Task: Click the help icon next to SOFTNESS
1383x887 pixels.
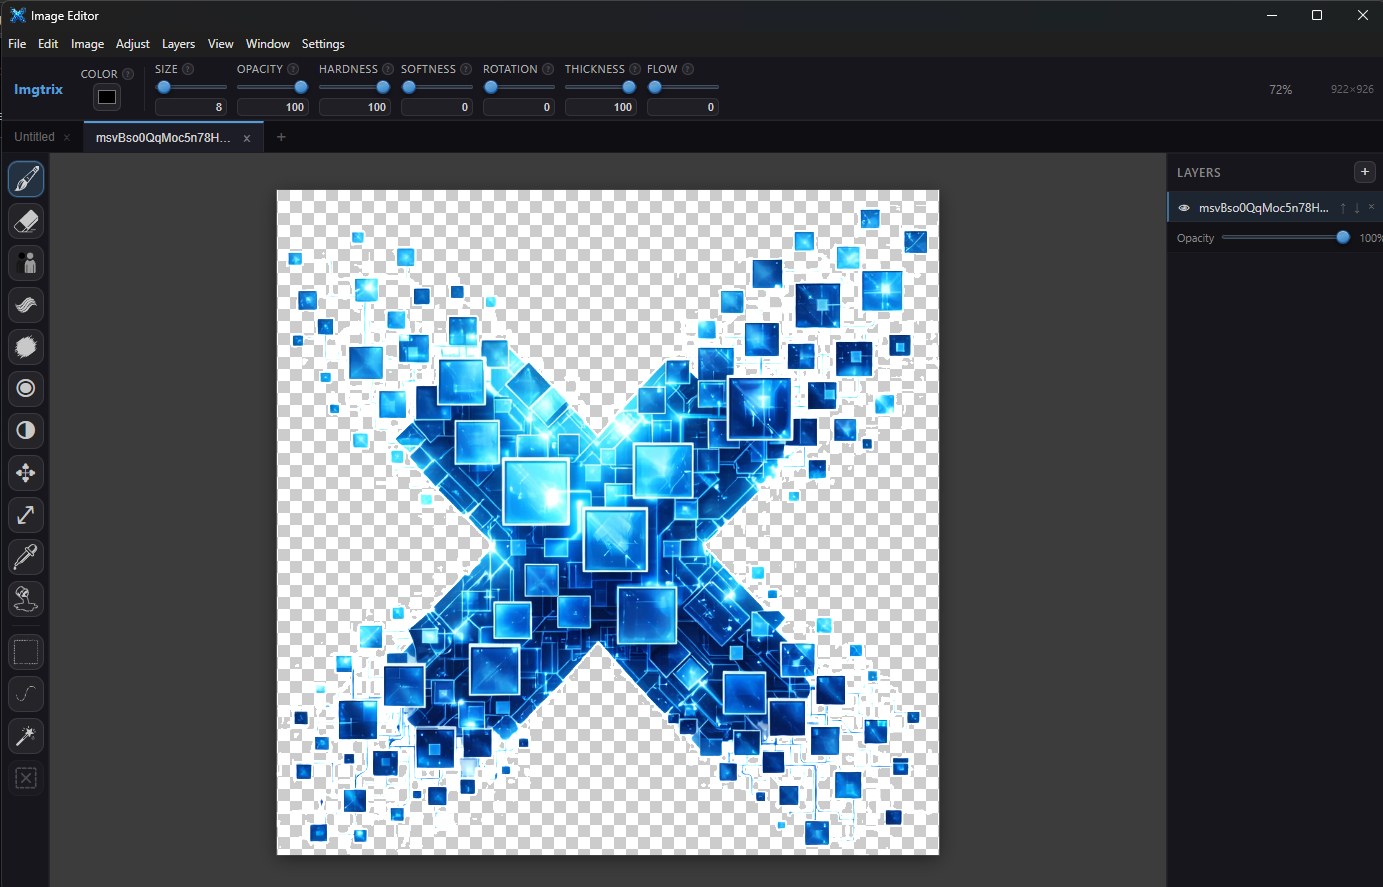Action: click(x=466, y=69)
